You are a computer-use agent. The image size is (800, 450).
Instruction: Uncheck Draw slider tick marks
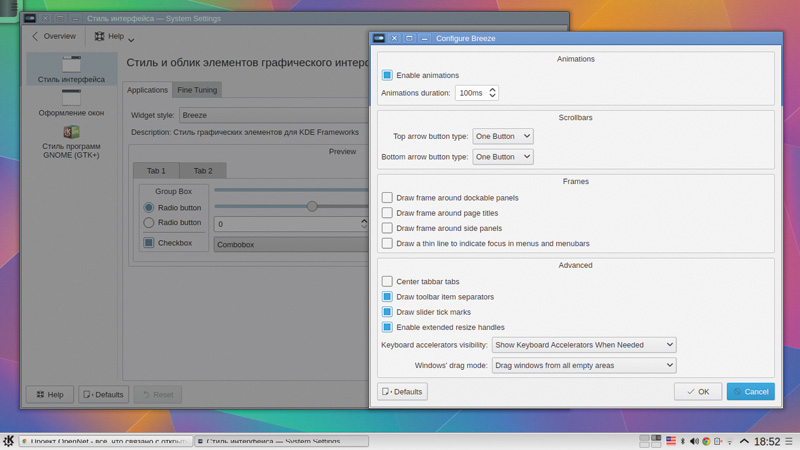[387, 312]
